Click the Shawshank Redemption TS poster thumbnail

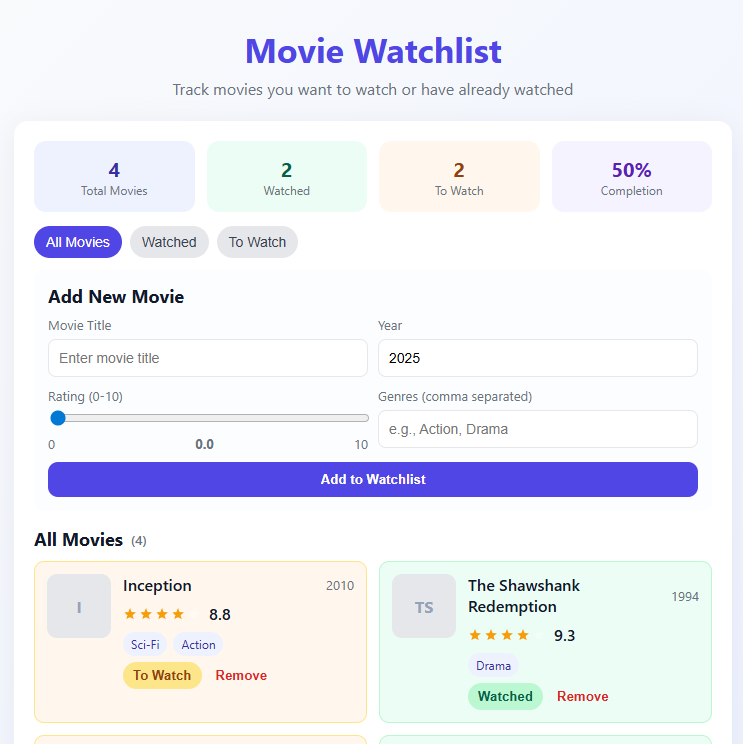[x=424, y=606]
